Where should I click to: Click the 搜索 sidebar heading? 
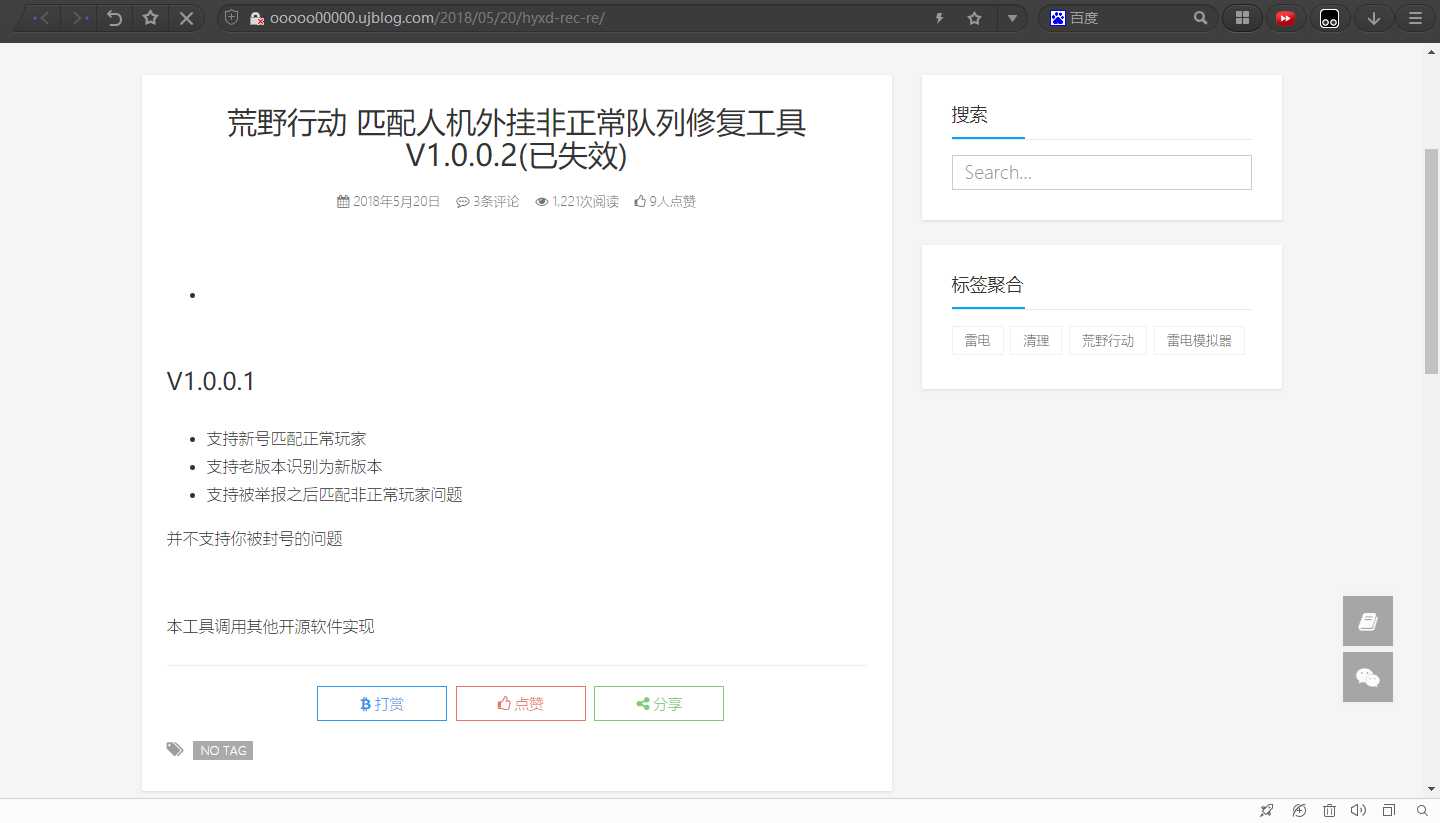[x=970, y=115]
